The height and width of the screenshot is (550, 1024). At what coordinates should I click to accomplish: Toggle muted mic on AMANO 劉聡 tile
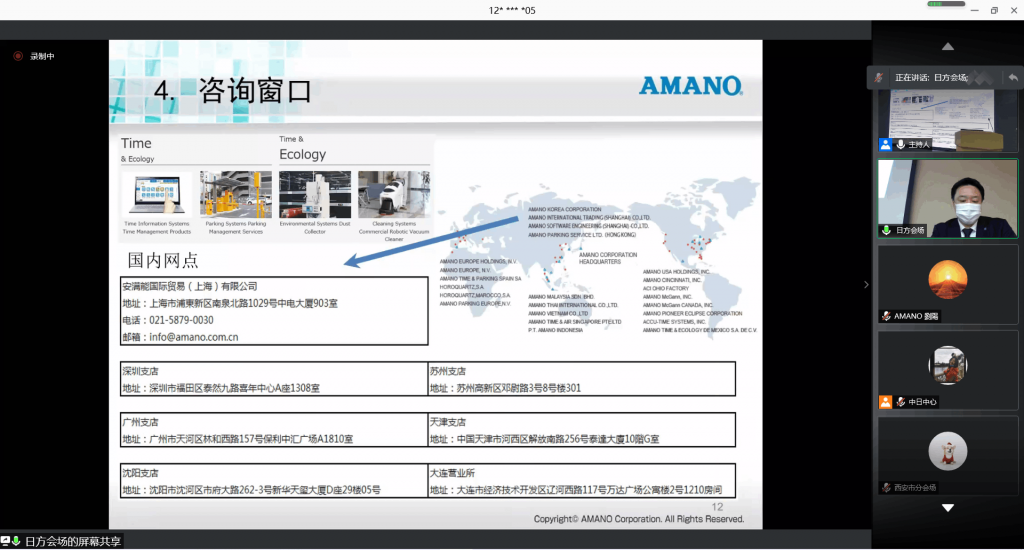885,316
